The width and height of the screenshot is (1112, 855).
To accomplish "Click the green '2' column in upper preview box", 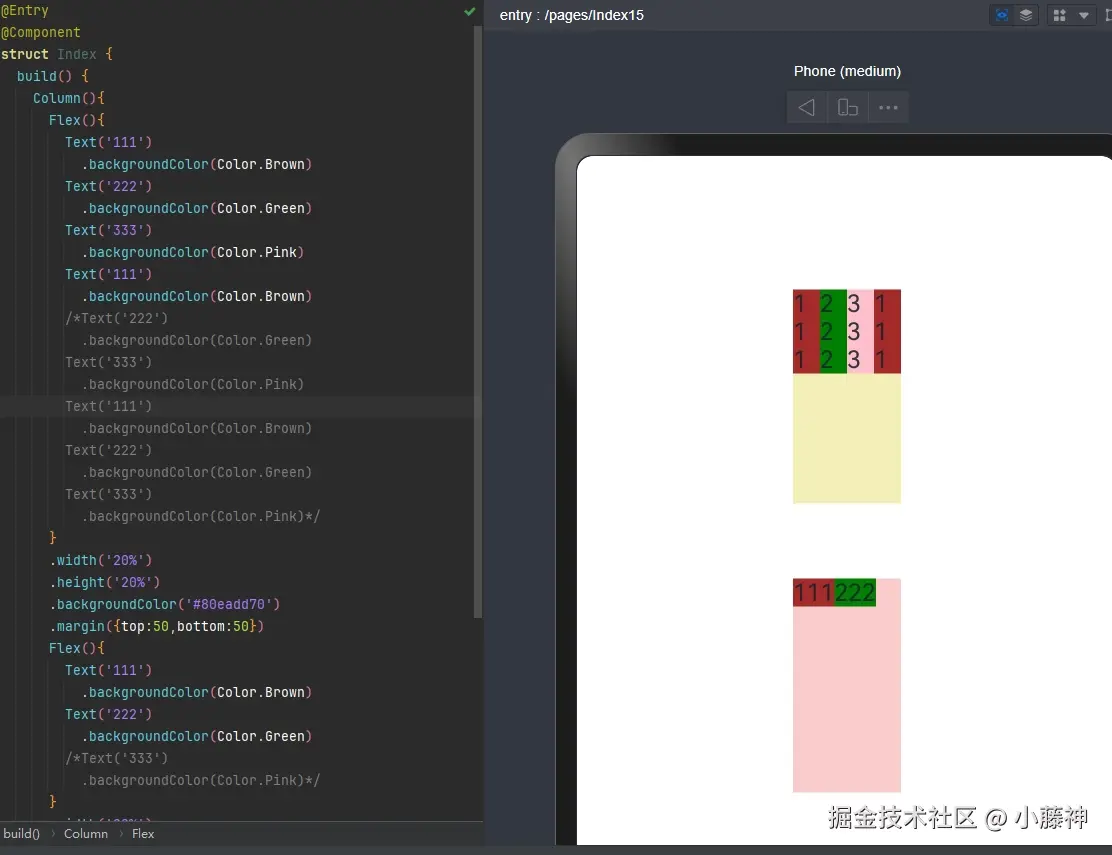I will (833, 331).
